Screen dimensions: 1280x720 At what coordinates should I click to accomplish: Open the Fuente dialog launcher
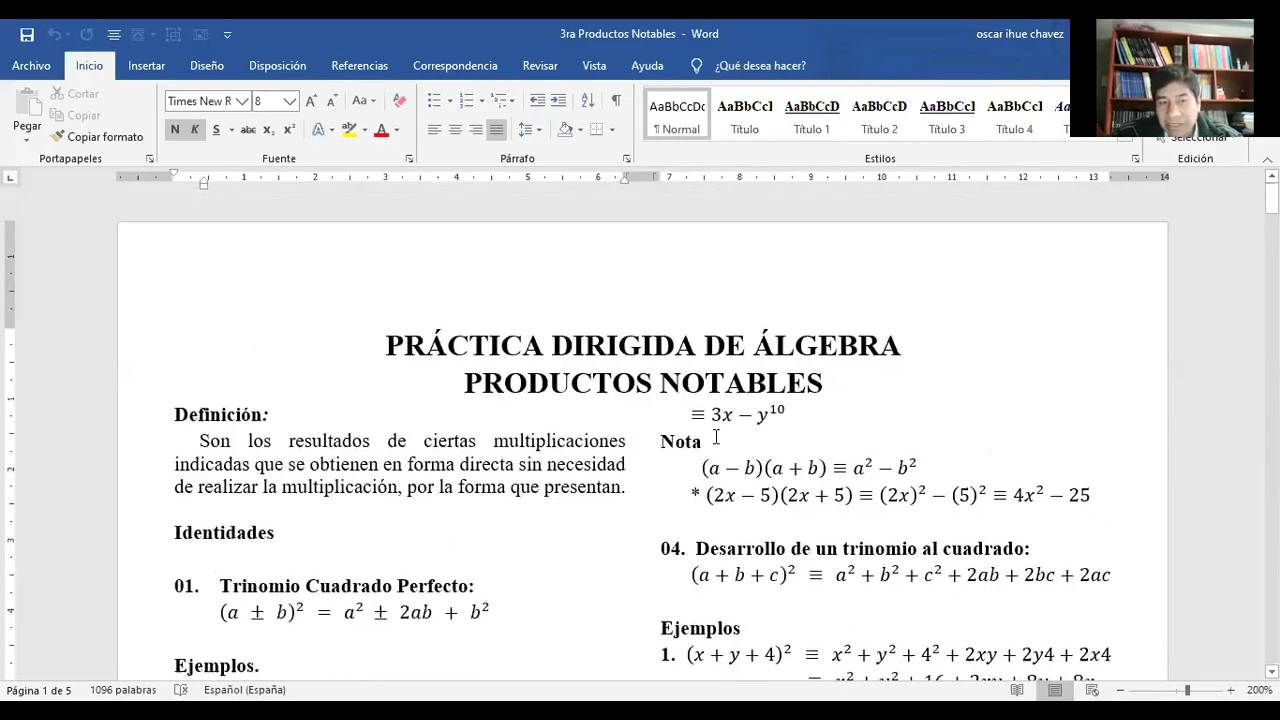409,159
